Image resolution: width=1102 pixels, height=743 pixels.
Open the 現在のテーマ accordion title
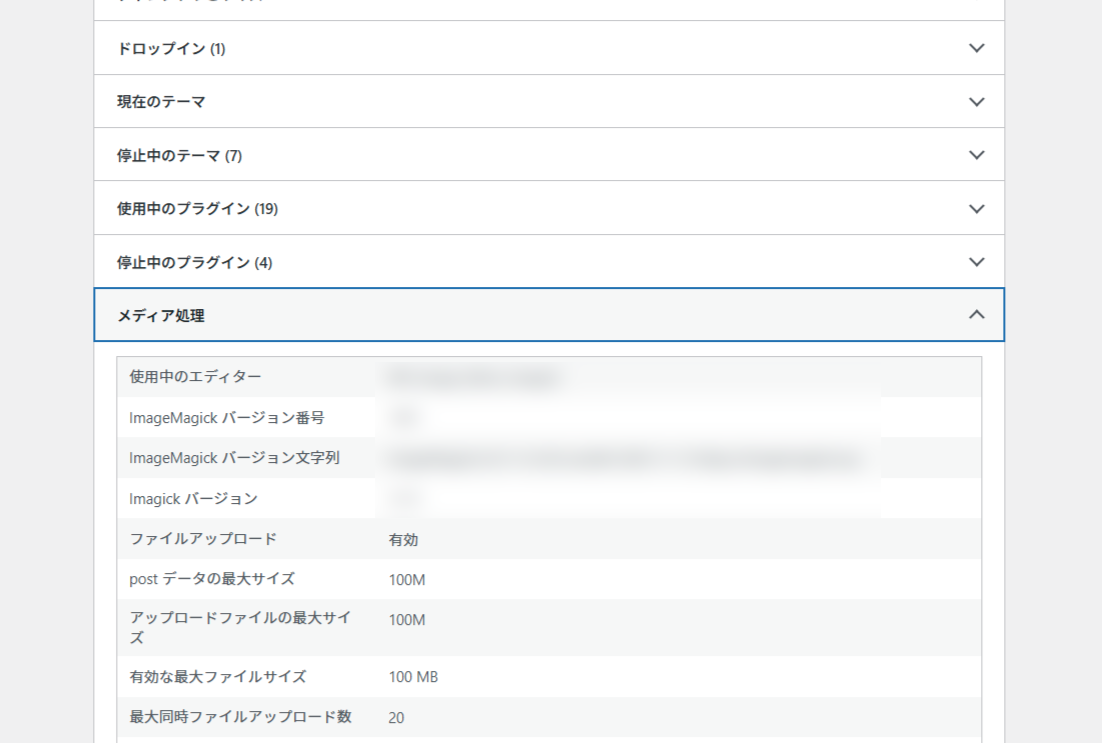coord(161,102)
